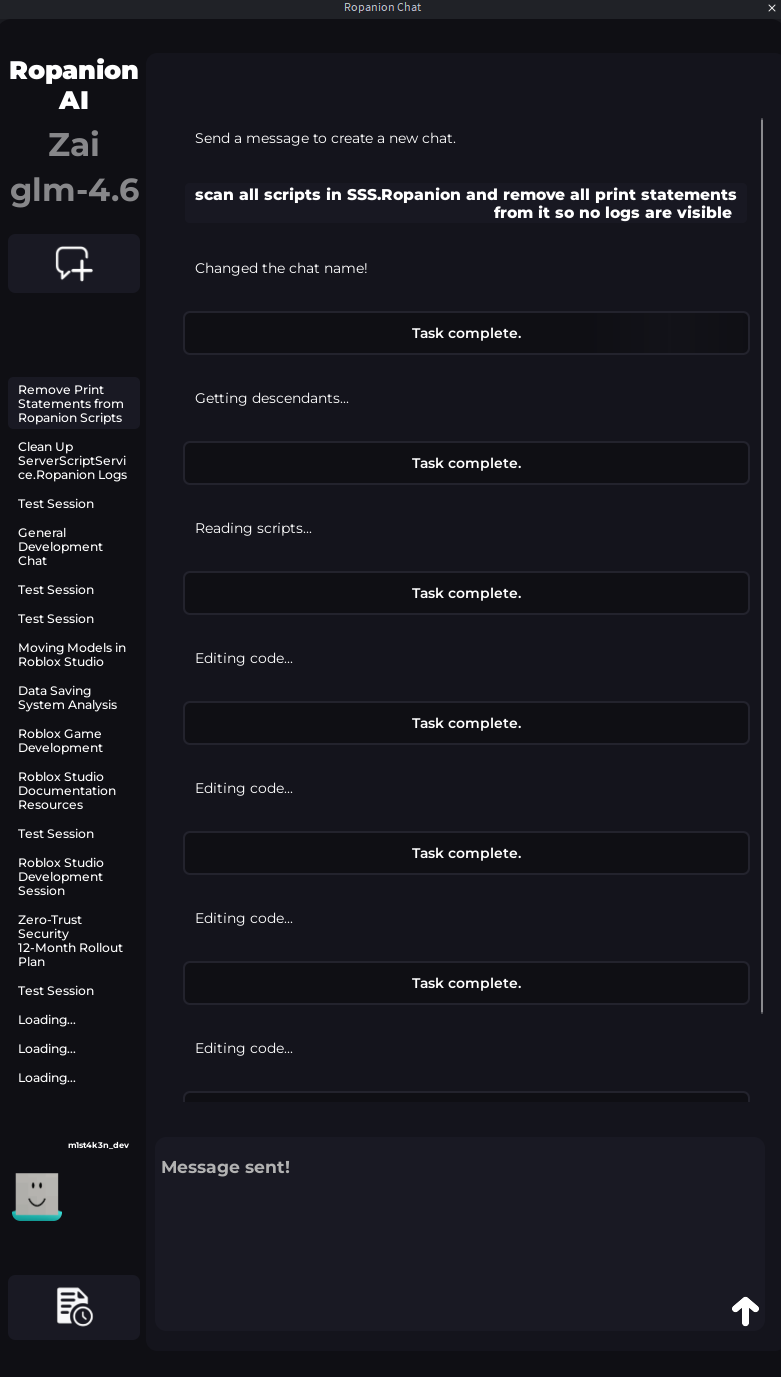Start a new chat with plus icon

coord(74,263)
